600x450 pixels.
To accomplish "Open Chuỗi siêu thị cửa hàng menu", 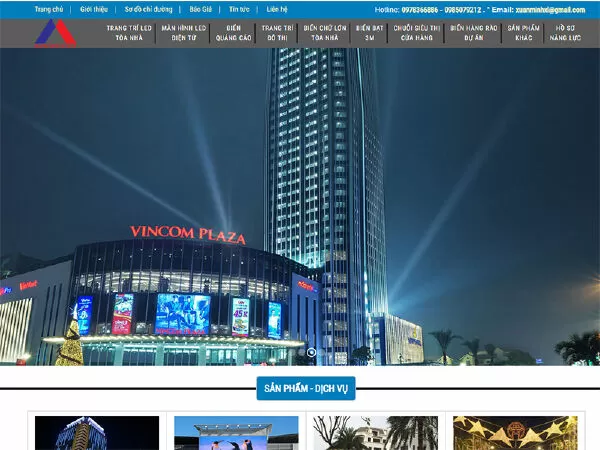I will 417,33.
